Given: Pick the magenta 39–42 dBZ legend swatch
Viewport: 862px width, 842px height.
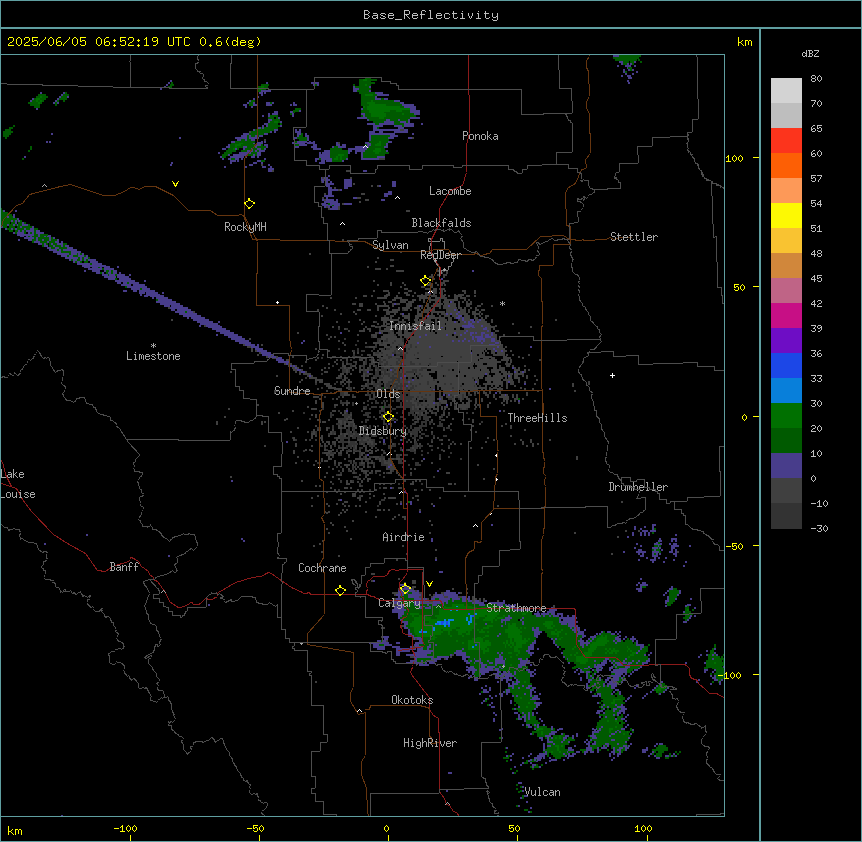Looking at the screenshot, I should tap(786, 316).
